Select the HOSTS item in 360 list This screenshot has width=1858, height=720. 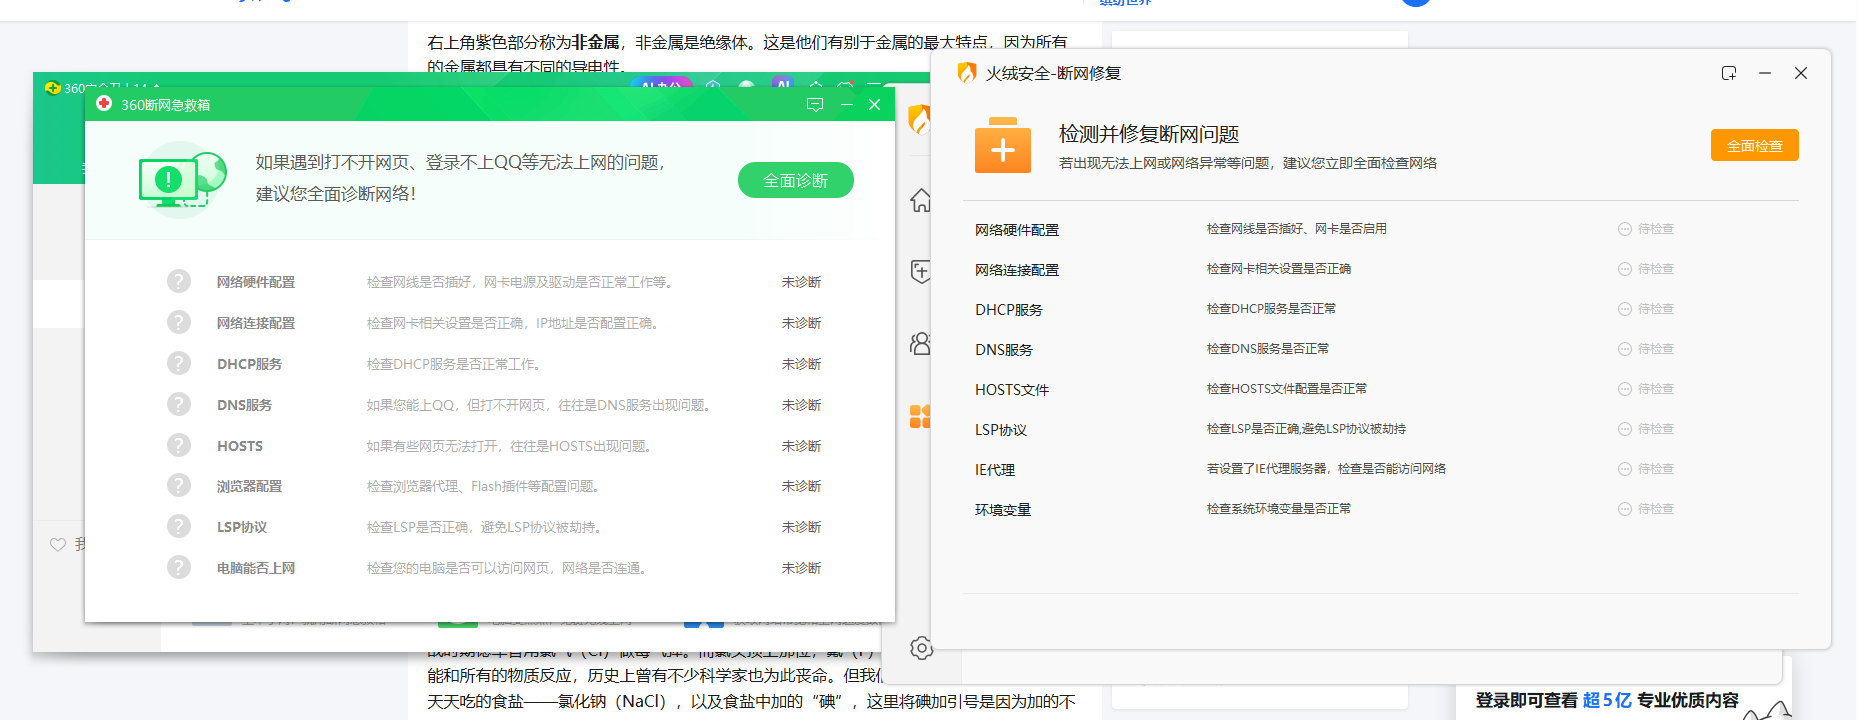coord(240,446)
